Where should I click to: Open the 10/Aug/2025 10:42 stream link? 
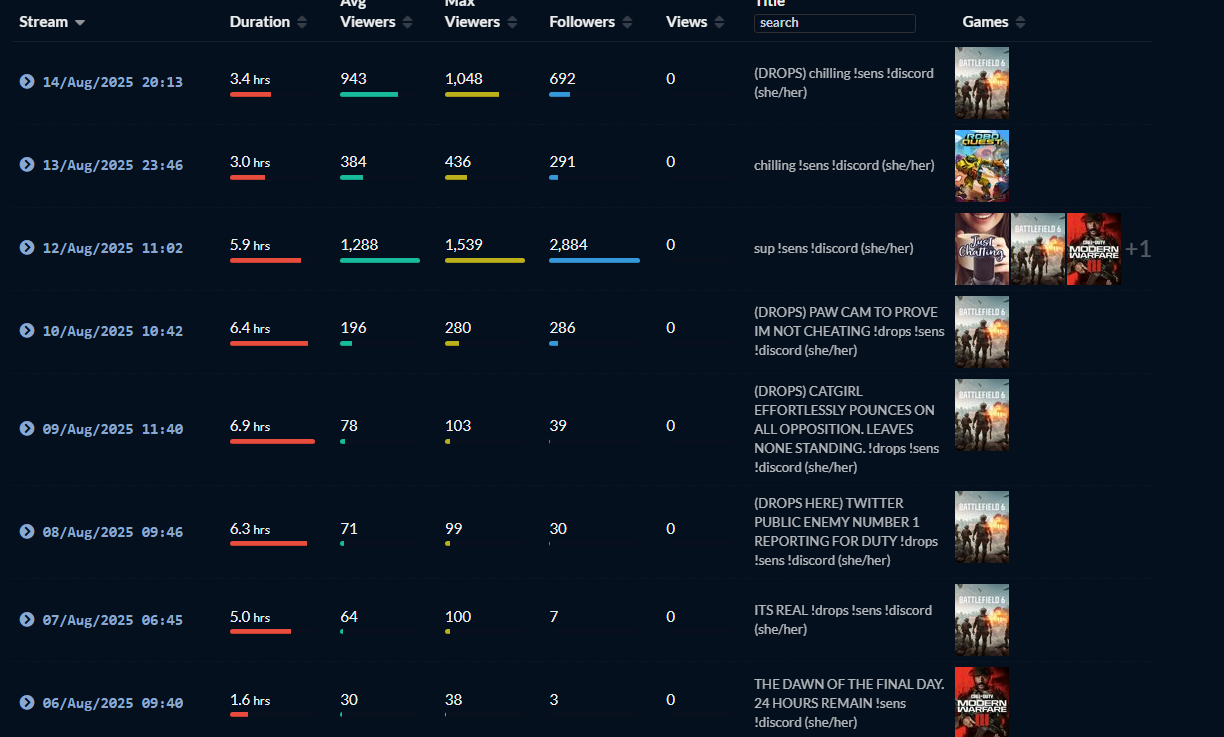112,331
